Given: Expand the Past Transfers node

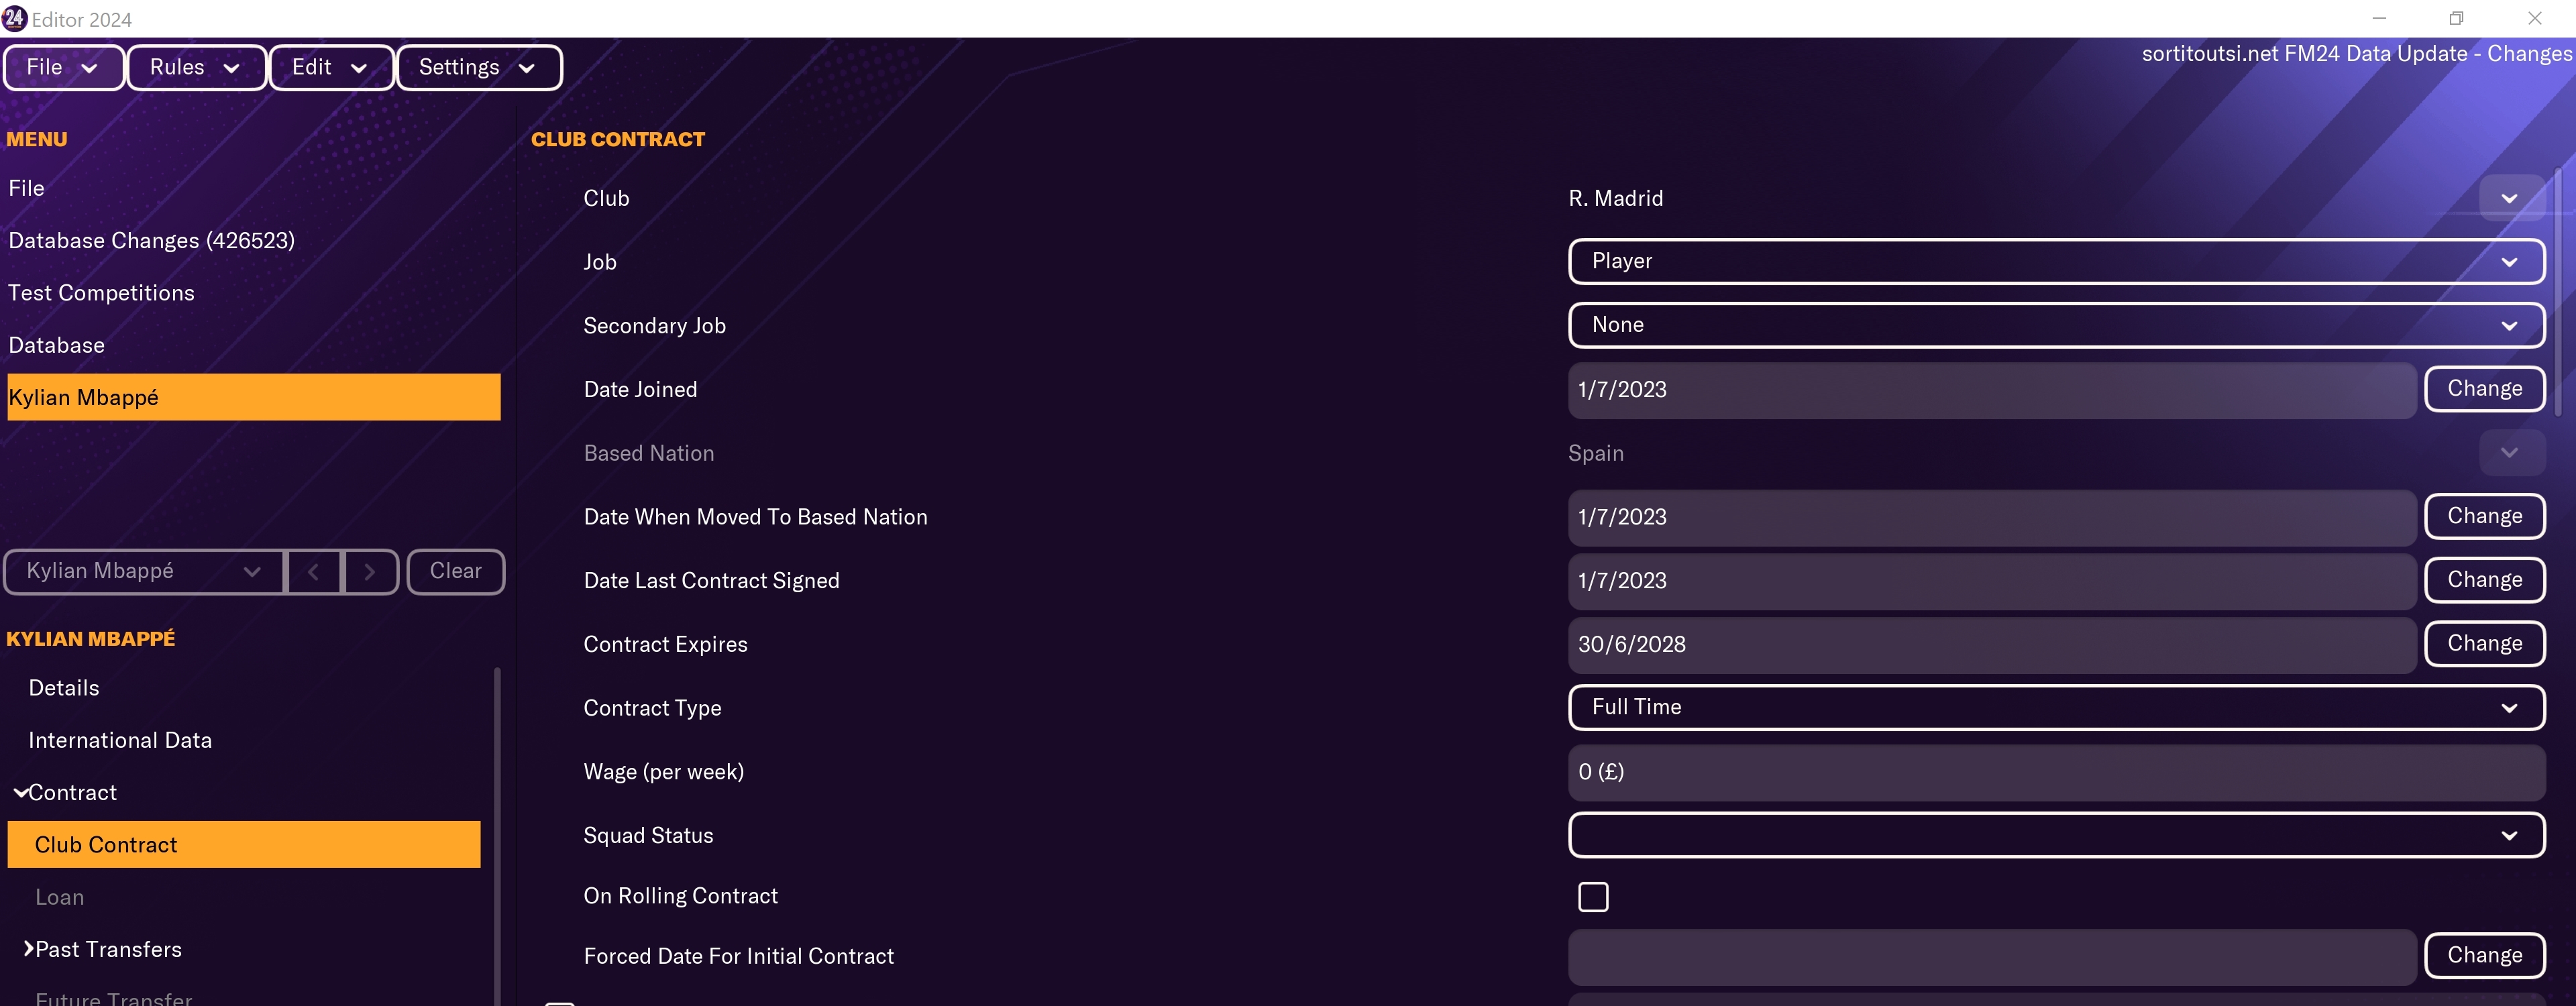Looking at the screenshot, I should (28, 948).
